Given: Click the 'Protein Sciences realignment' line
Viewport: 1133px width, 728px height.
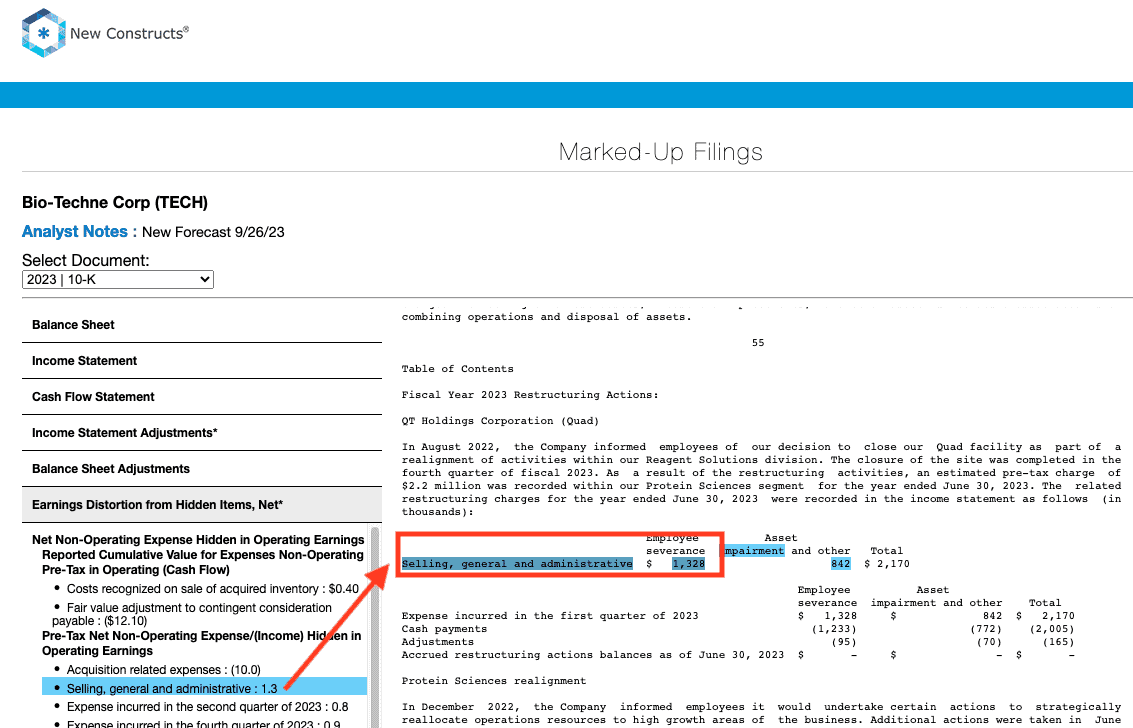Looking at the screenshot, I should click(x=494, y=681).
